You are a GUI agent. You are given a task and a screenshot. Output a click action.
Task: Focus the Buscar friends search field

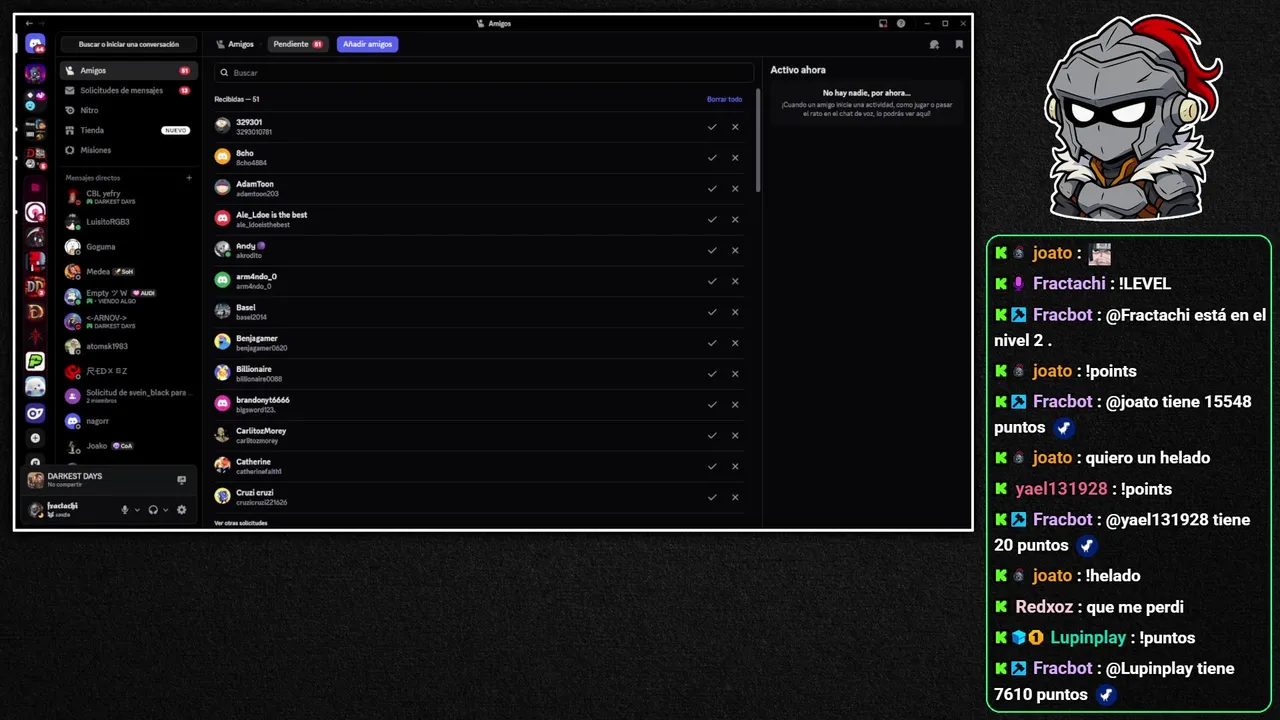[x=484, y=73]
